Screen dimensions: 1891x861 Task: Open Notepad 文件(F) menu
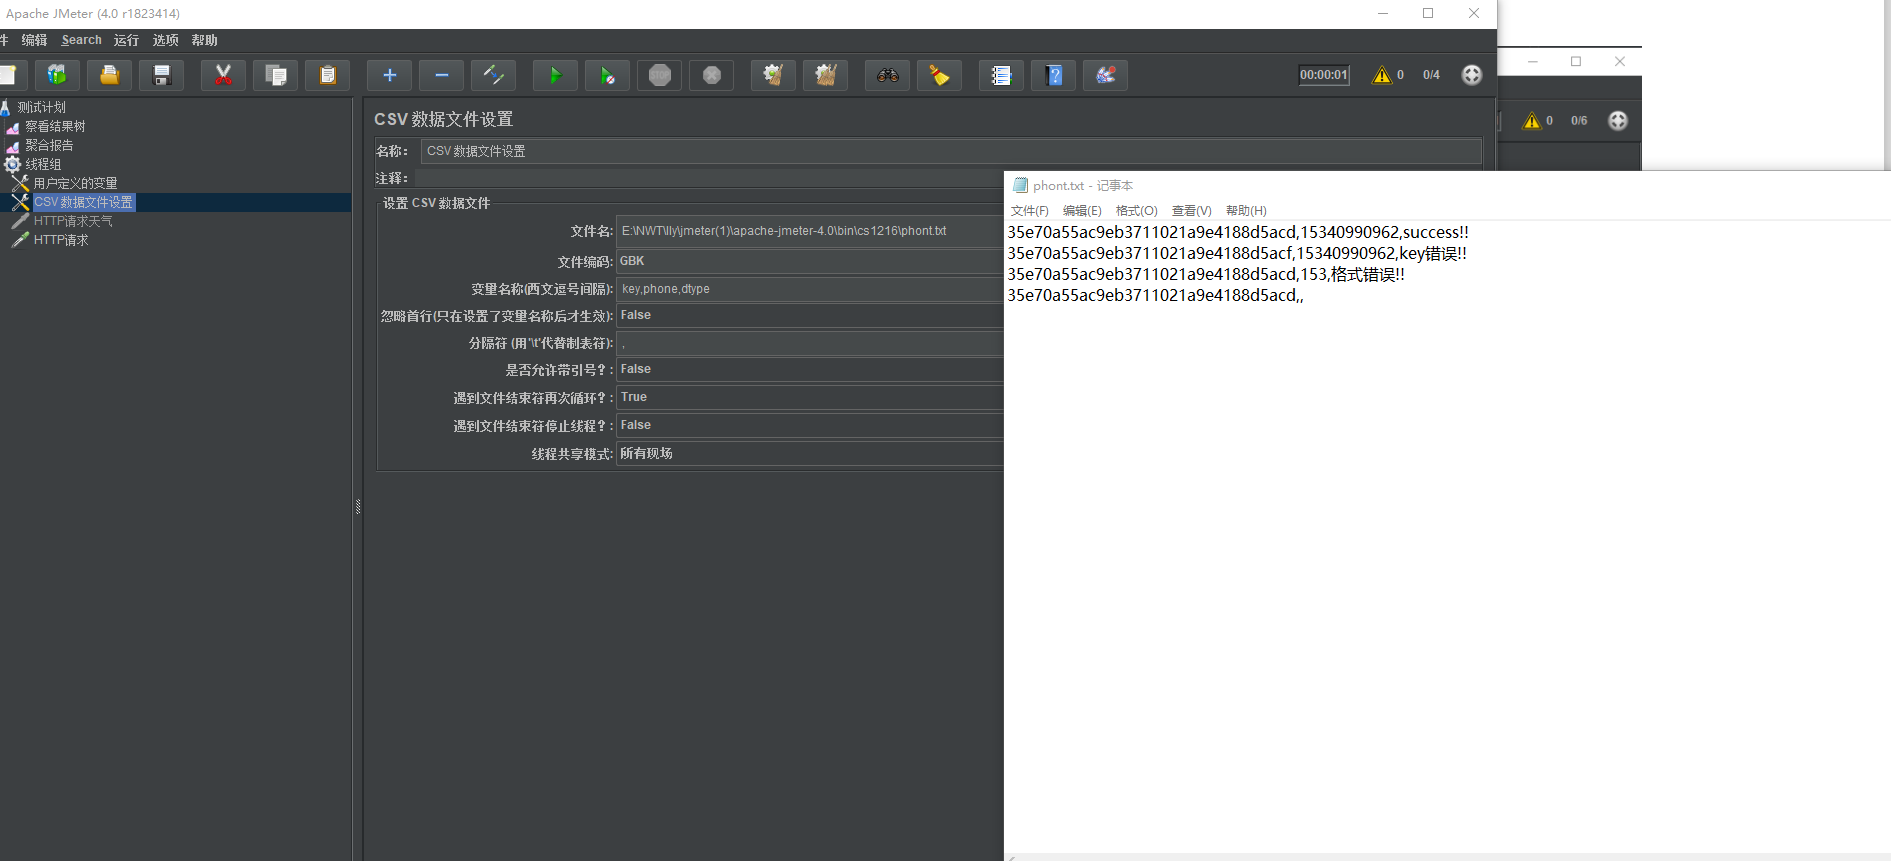pos(1030,211)
